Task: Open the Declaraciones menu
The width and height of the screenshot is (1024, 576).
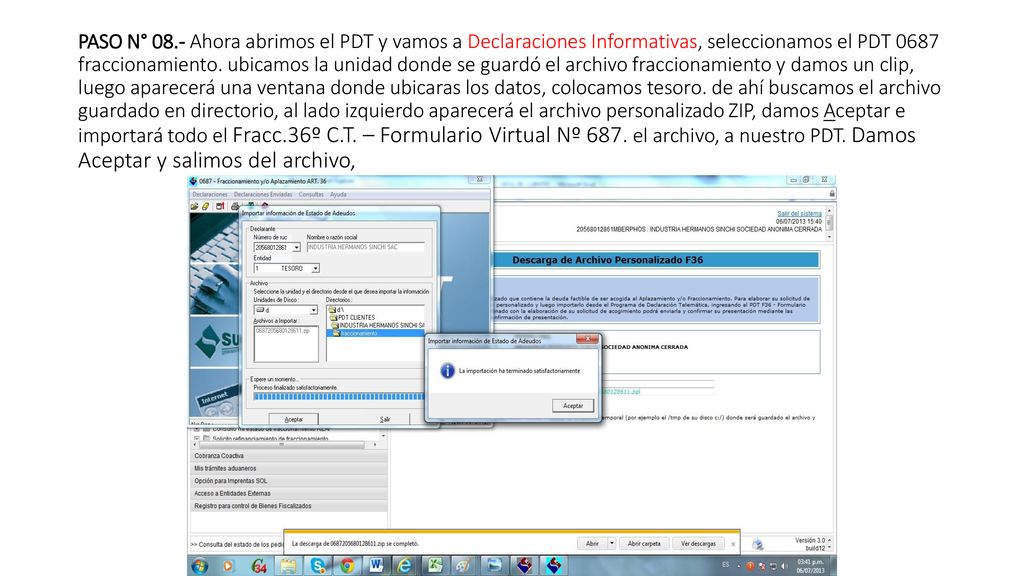Action: pyautogui.click(x=210, y=195)
